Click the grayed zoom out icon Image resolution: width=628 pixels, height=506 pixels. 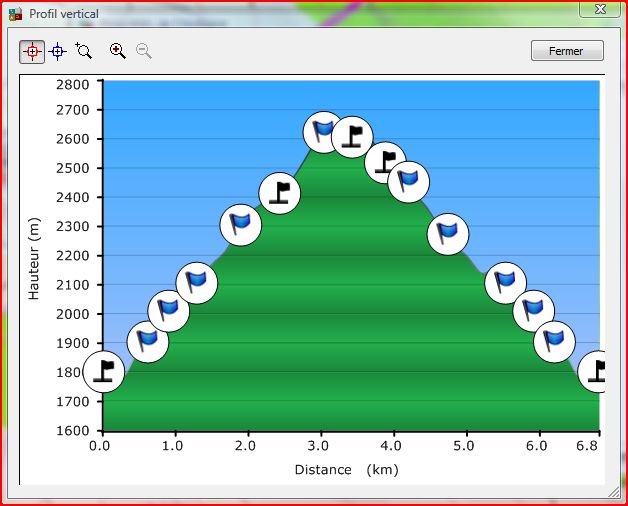pyautogui.click(x=144, y=51)
